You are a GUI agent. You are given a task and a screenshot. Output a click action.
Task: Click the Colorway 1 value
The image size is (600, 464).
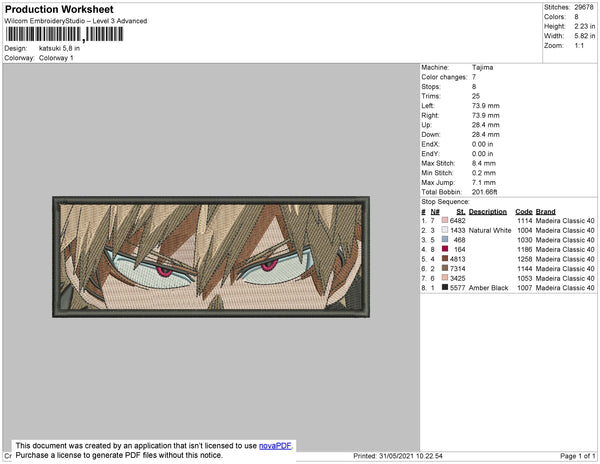tap(56, 58)
